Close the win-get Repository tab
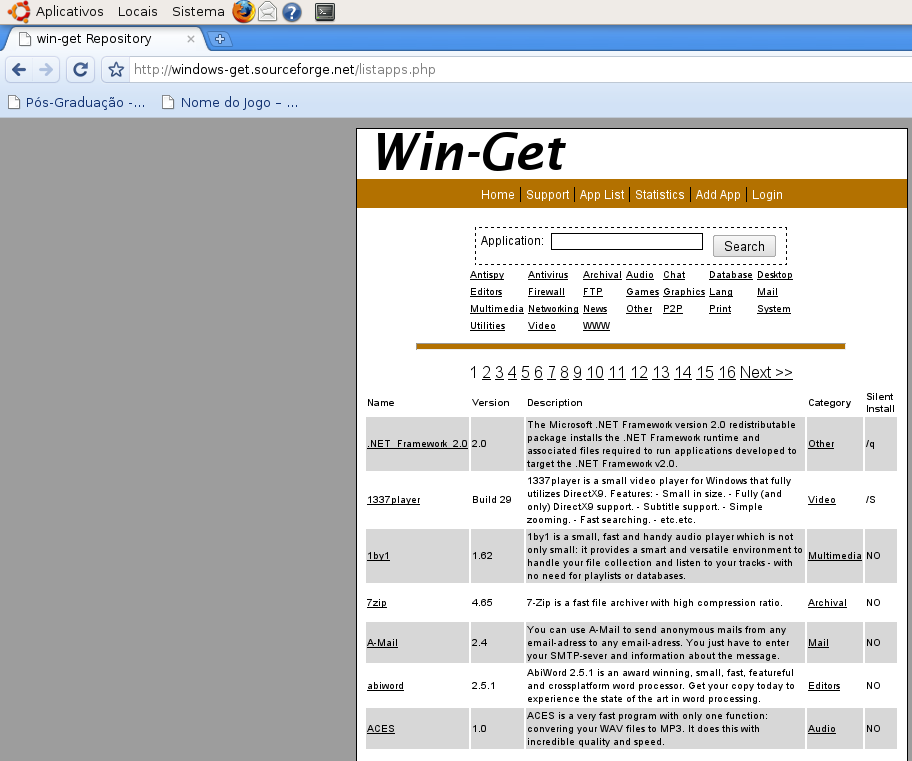 click(190, 39)
